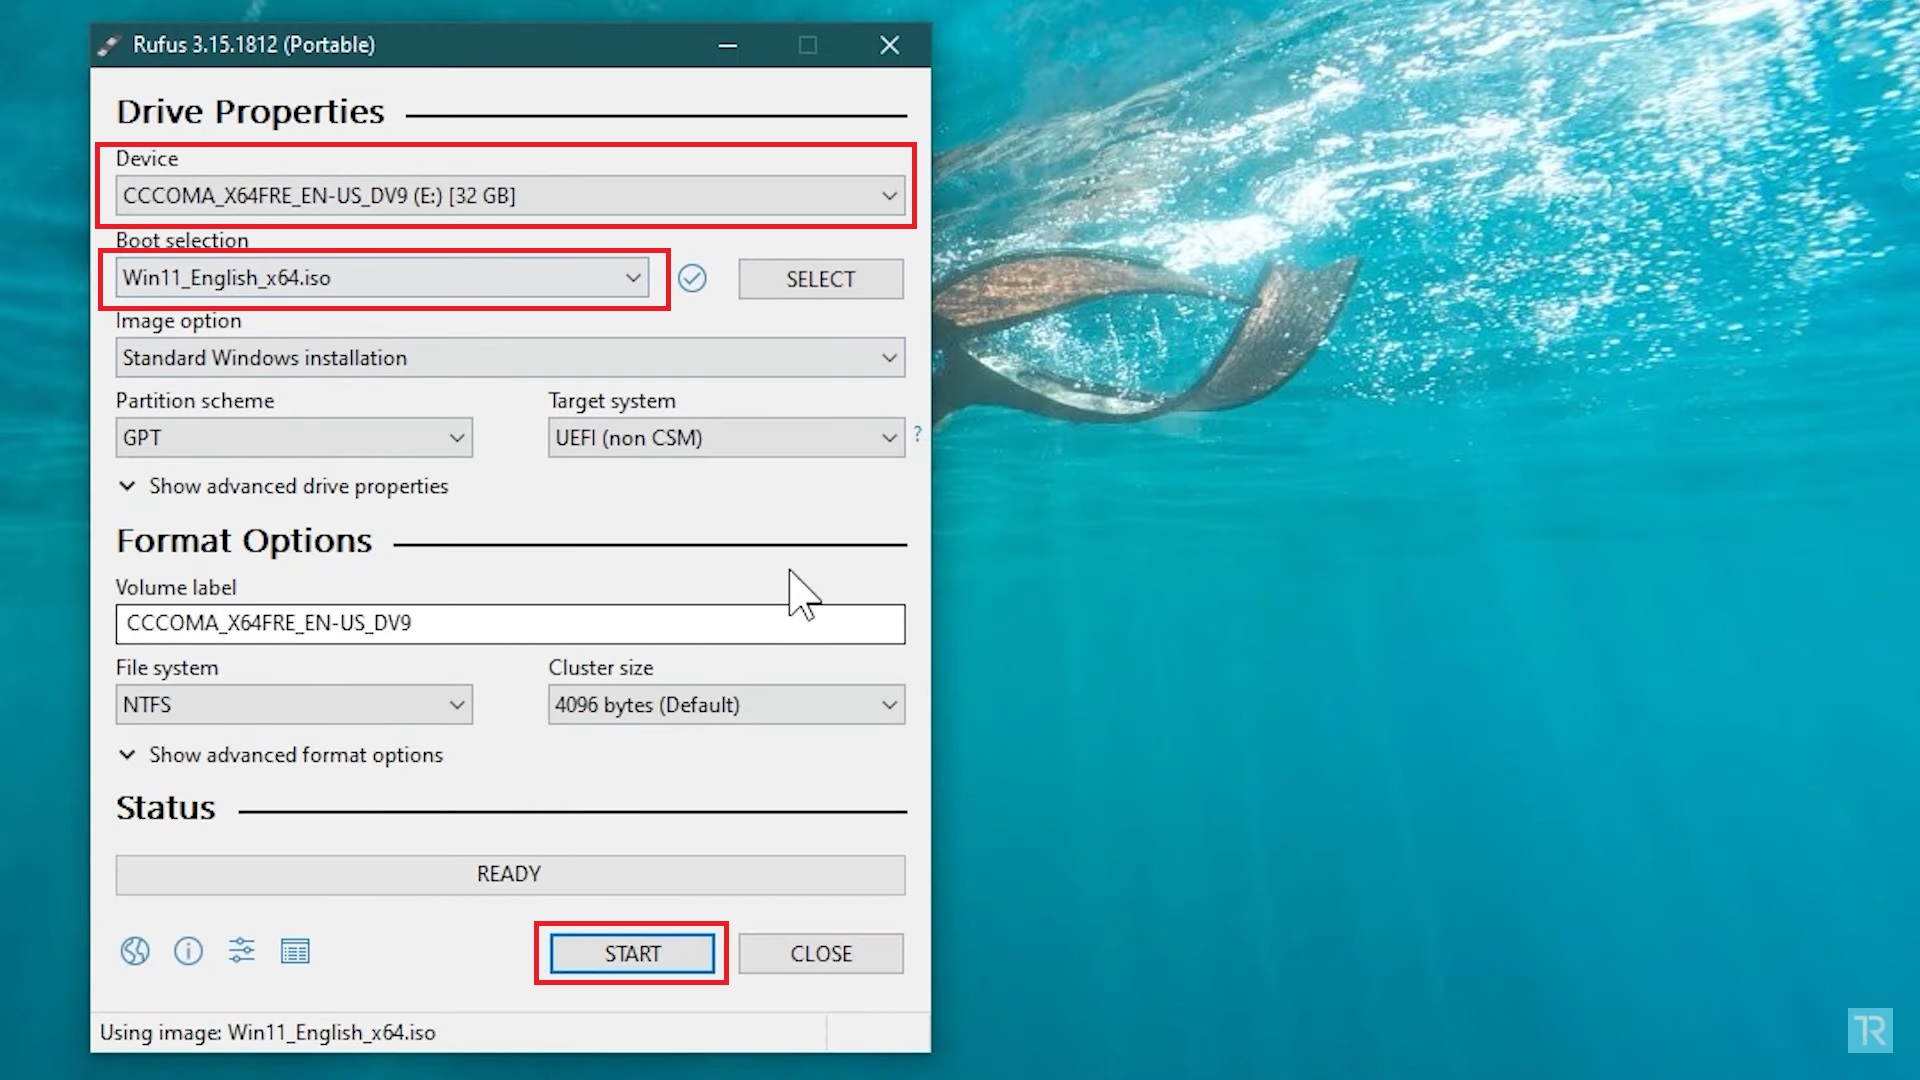Viewport: 1920px width, 1080px height.
Task: Click the CLOSE button
Action: pos(820,953)
